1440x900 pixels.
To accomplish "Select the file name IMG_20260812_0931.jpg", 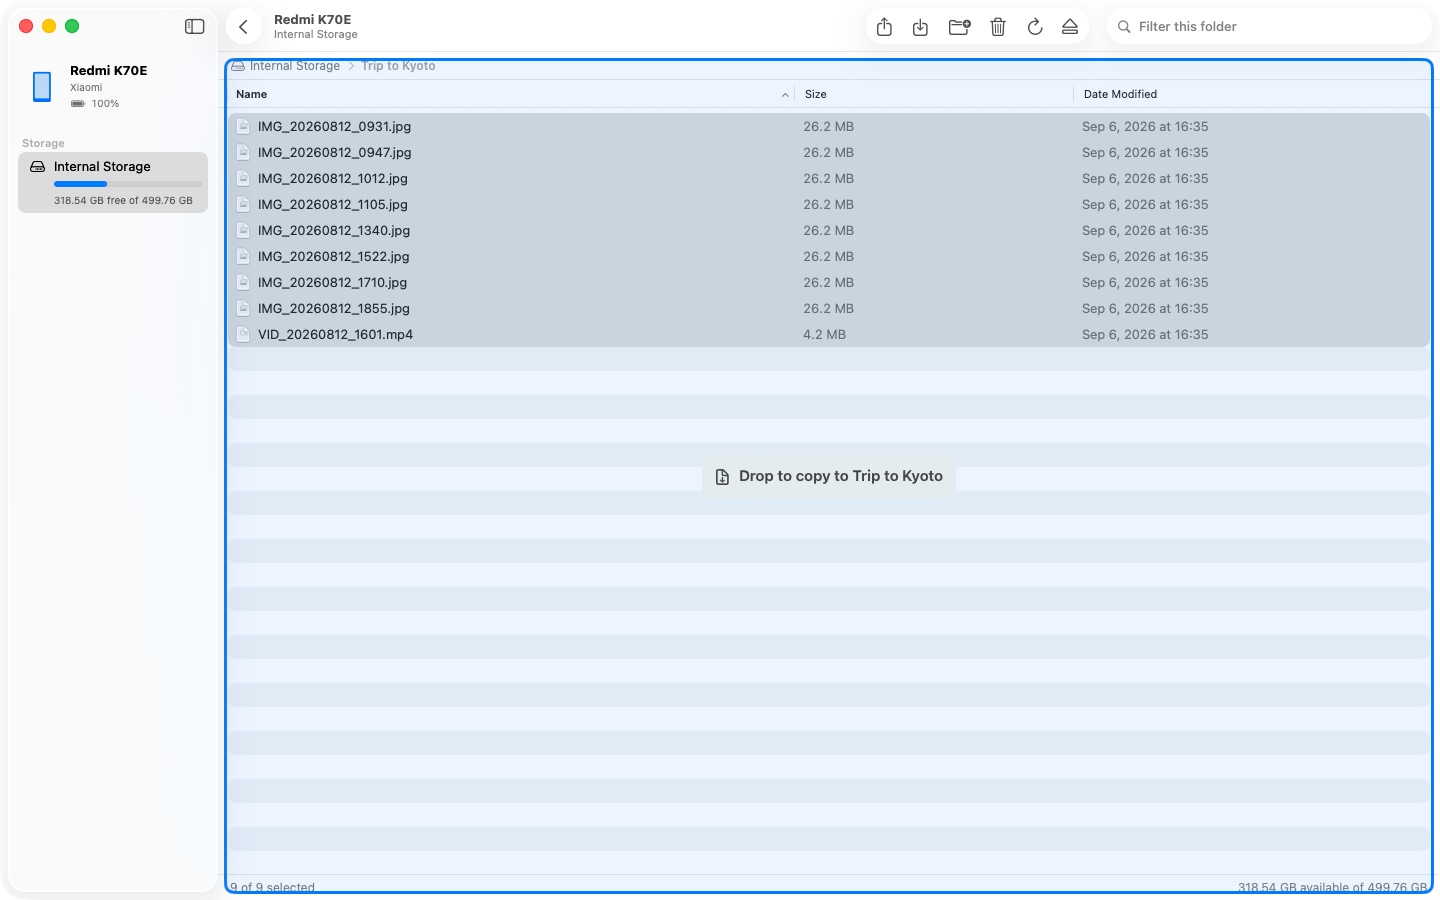I will 334,127.
